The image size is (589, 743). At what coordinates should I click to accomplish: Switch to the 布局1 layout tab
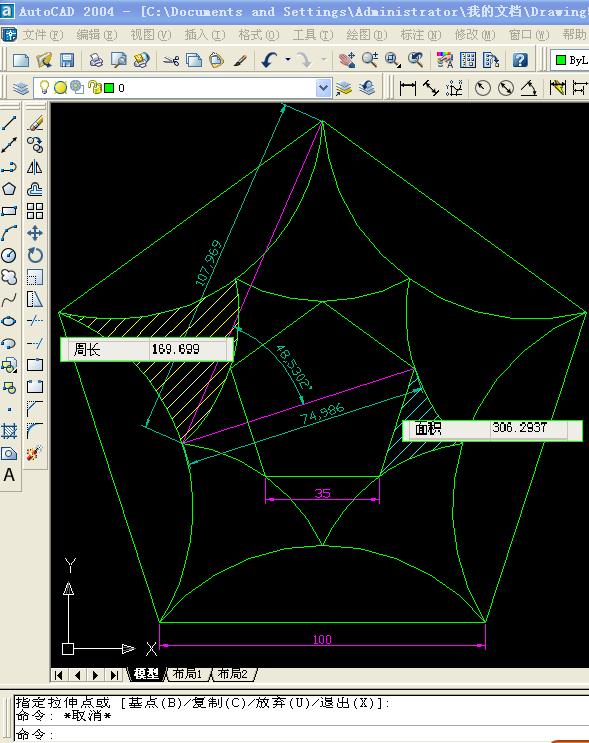point(187,674)
